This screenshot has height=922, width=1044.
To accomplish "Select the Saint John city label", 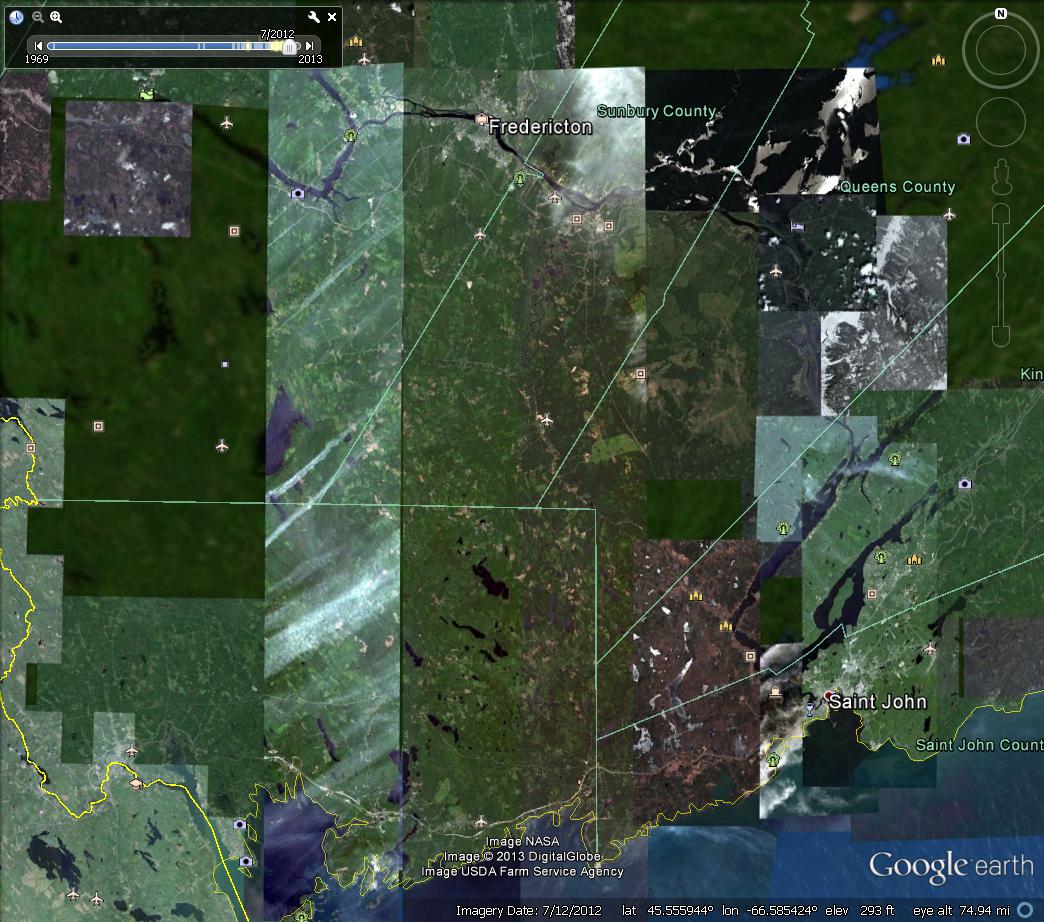I will [877, 702].
